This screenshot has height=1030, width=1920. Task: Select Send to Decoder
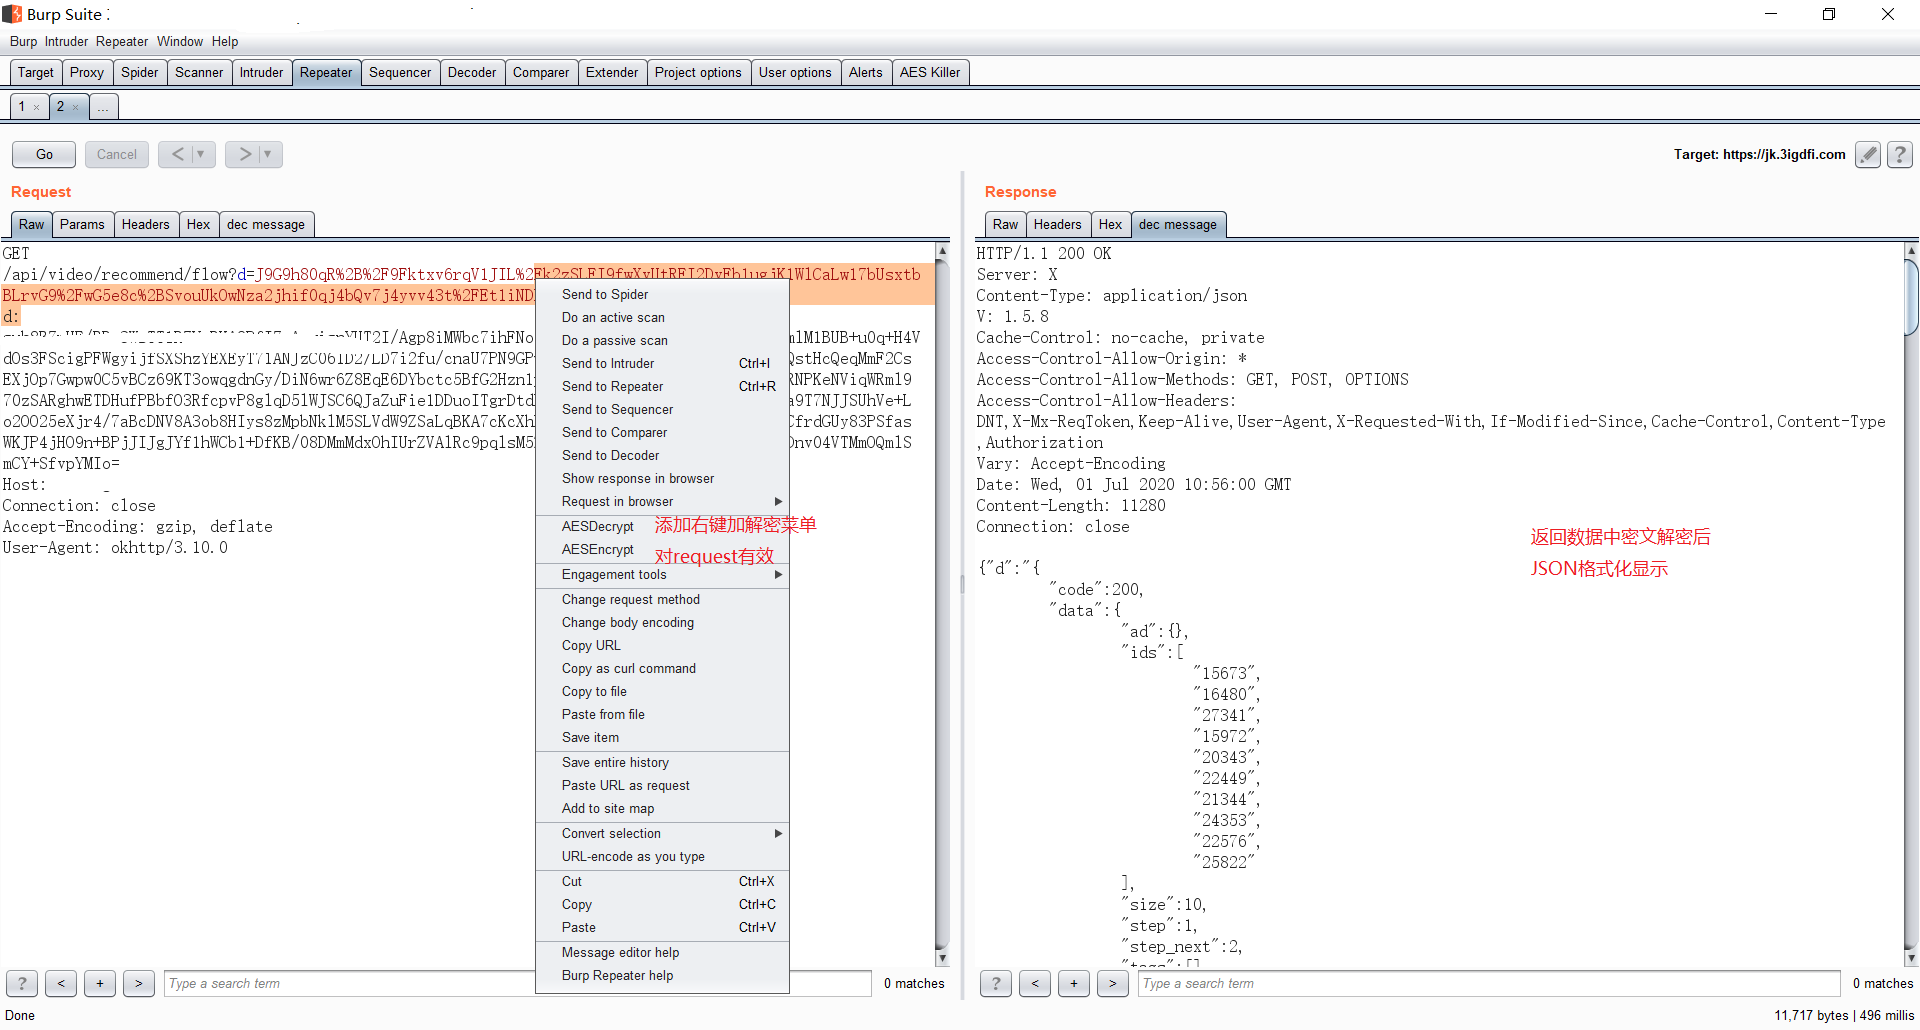(x=662, y=456)
